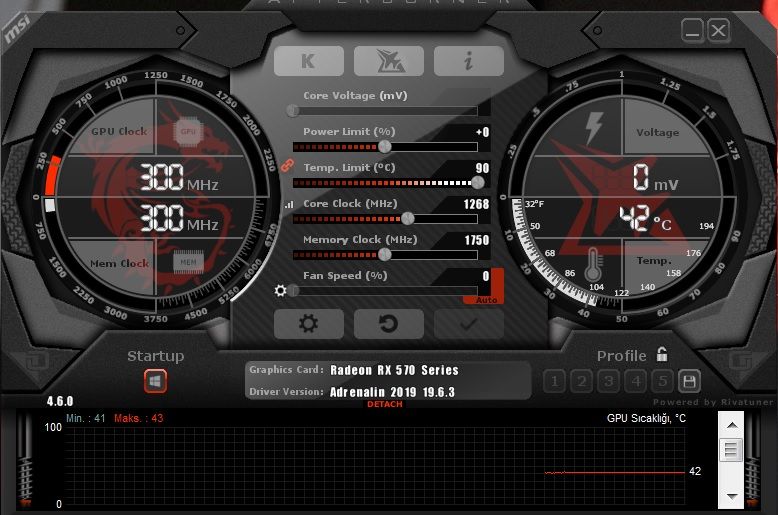The image size is (778, 515).
Task: Click the Profile label
Action: tap(621, 356)
